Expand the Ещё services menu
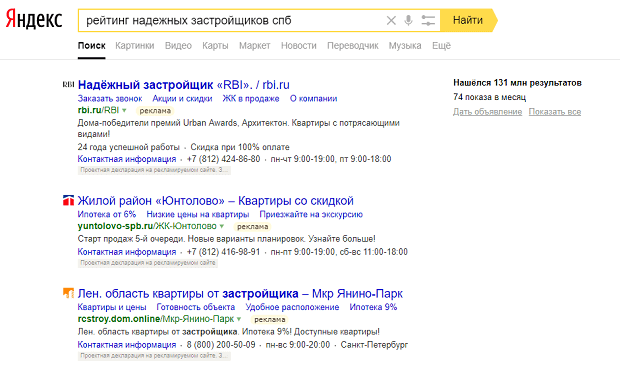620x372 pixels. click(441, 46)
